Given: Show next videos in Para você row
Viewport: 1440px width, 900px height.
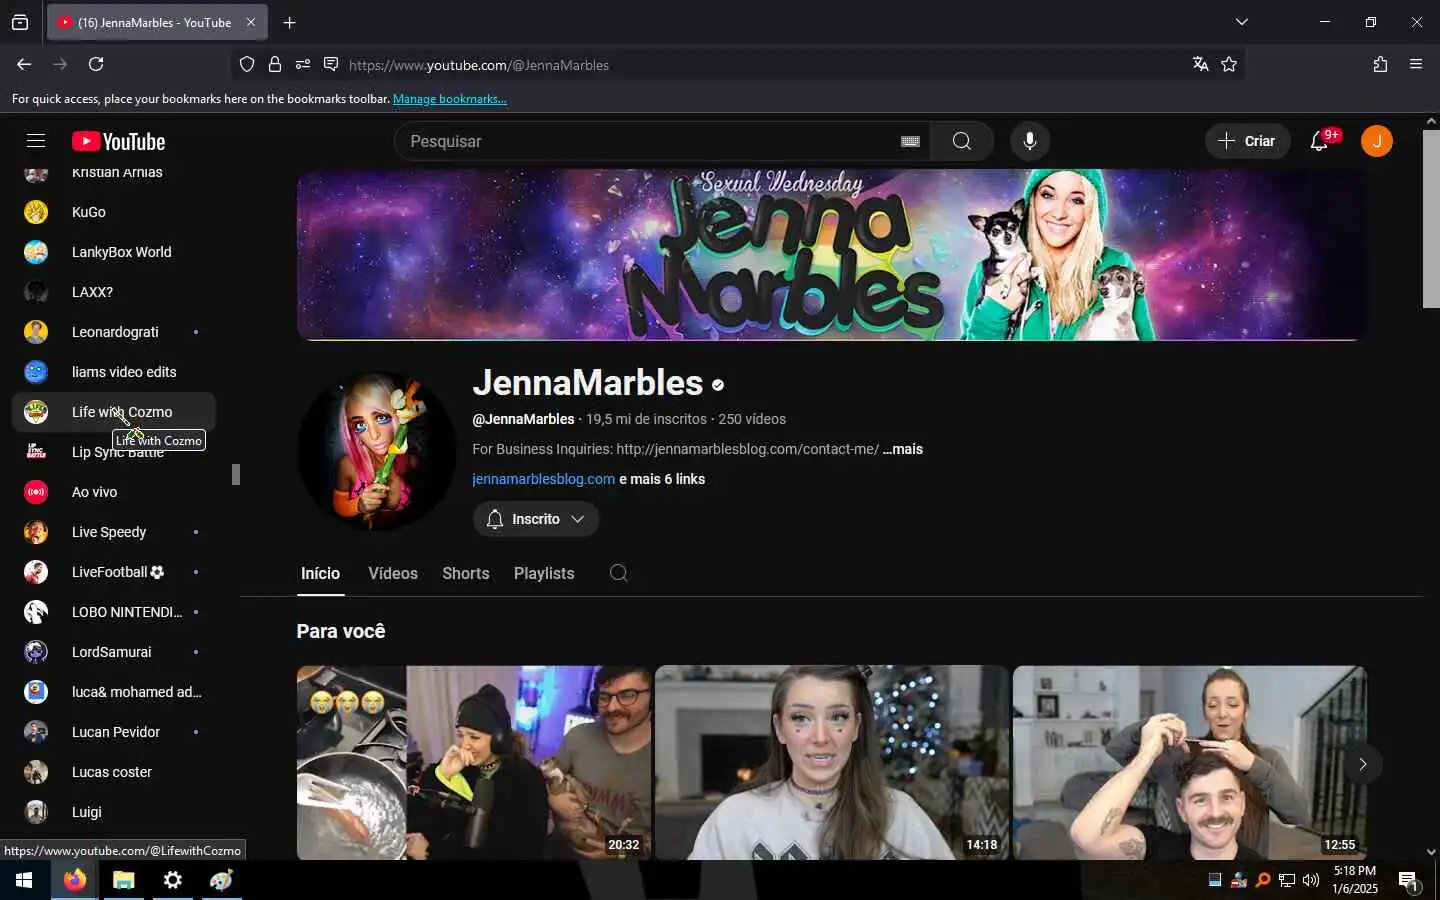Looking at the screenshot, I should 1362,764.
